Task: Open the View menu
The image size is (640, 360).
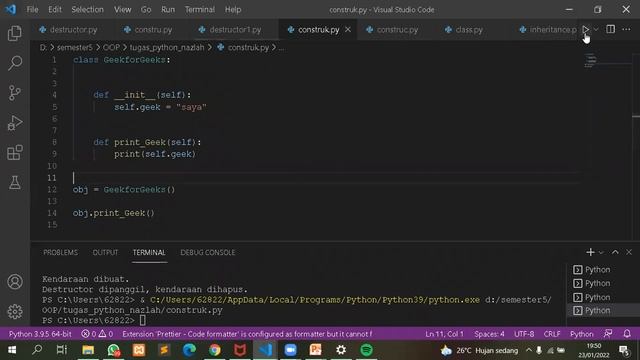Action: (x=122, y=9)
